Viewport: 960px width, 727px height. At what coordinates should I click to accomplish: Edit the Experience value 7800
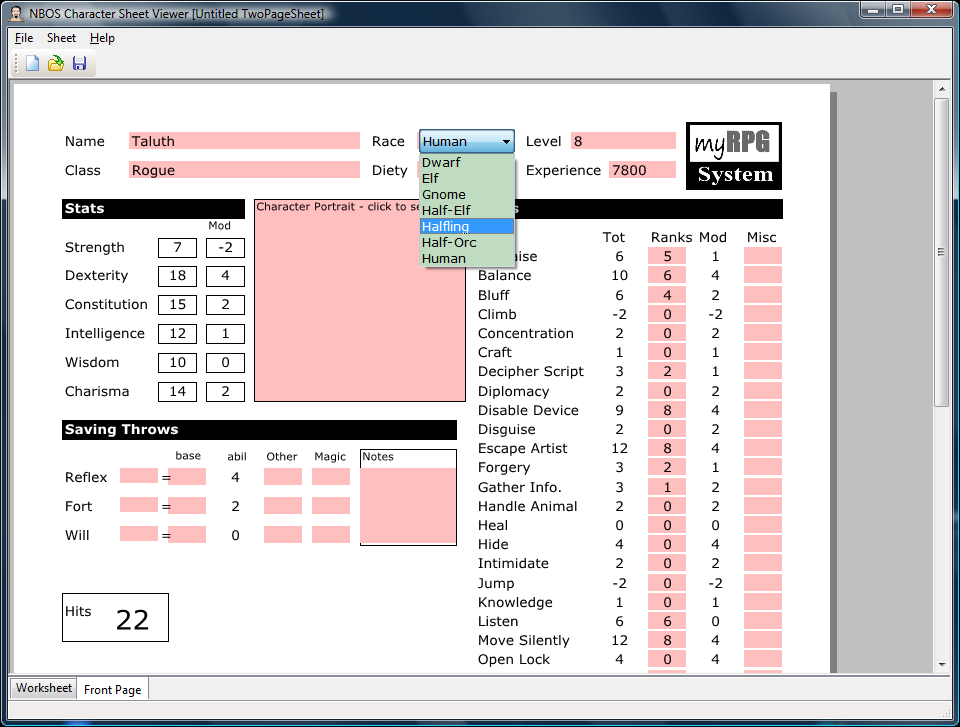(641, 170)
